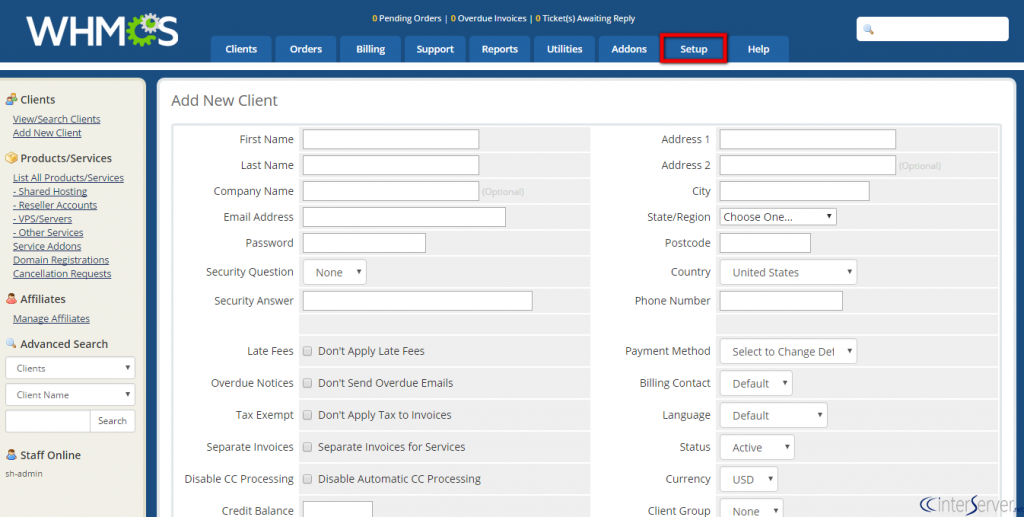
Task: Click Ticket(s) Awaiting Reply link
Action: [585, 18]
